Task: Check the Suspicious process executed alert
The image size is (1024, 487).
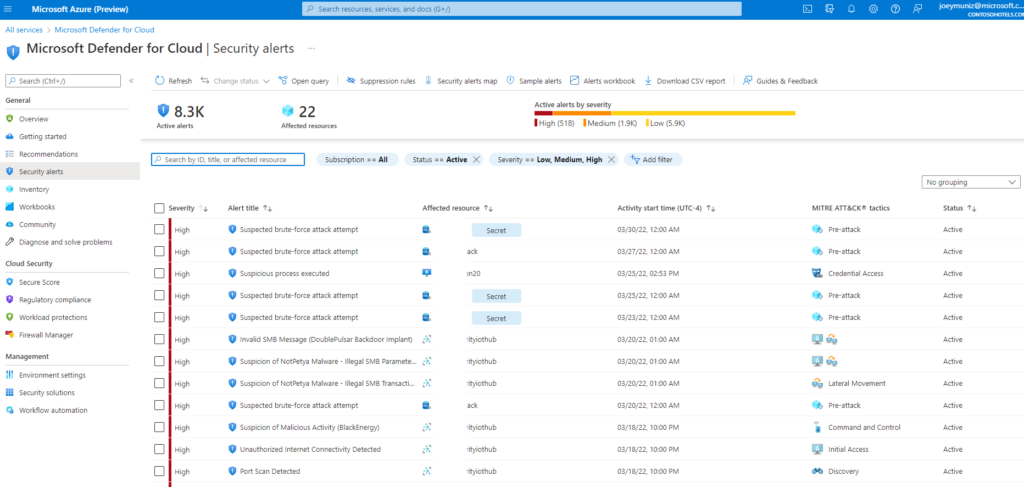Action: point(159,273)
